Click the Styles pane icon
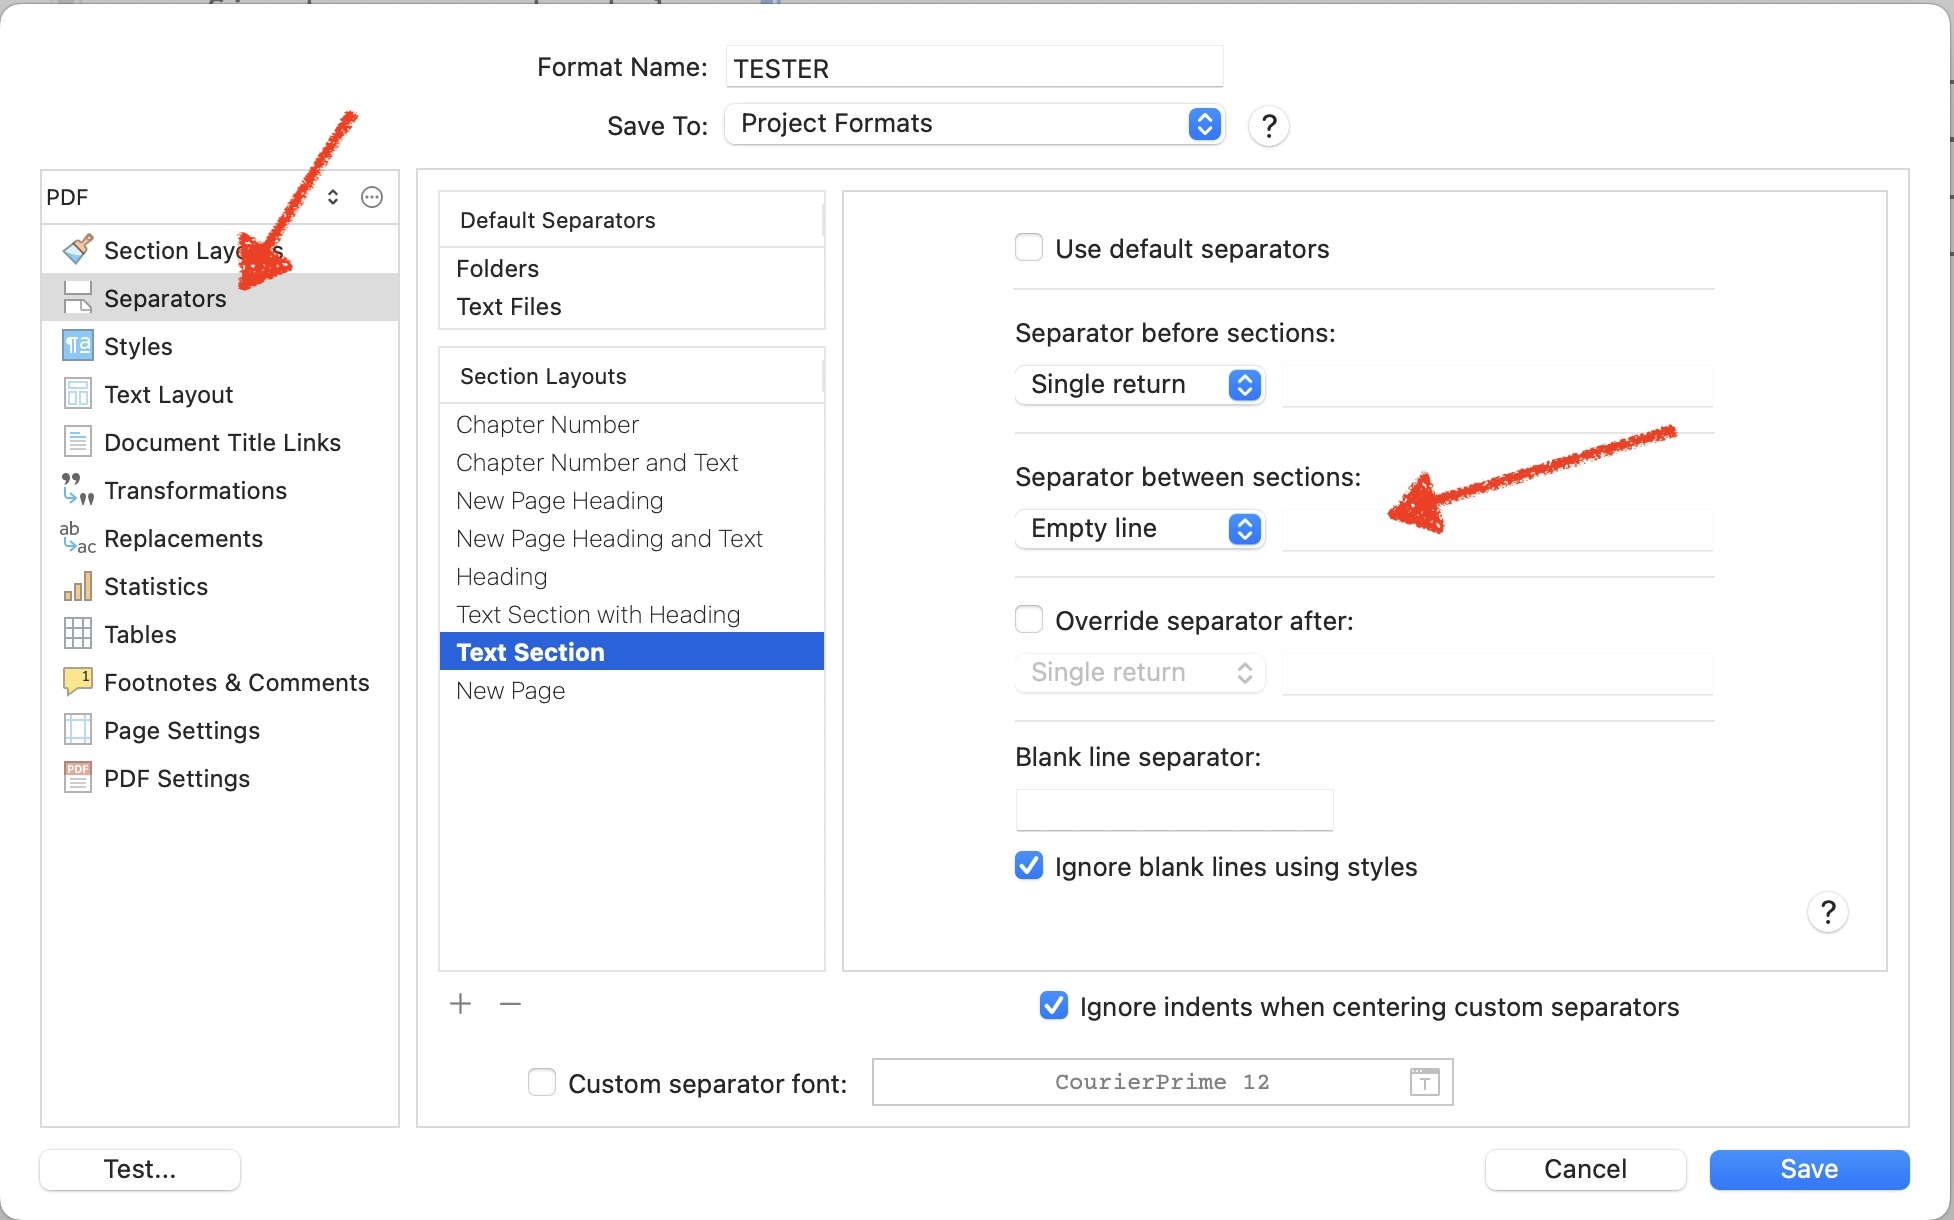Image resolution: width=1954 pixels, height=1220 pixels. (x=78, y=346)
